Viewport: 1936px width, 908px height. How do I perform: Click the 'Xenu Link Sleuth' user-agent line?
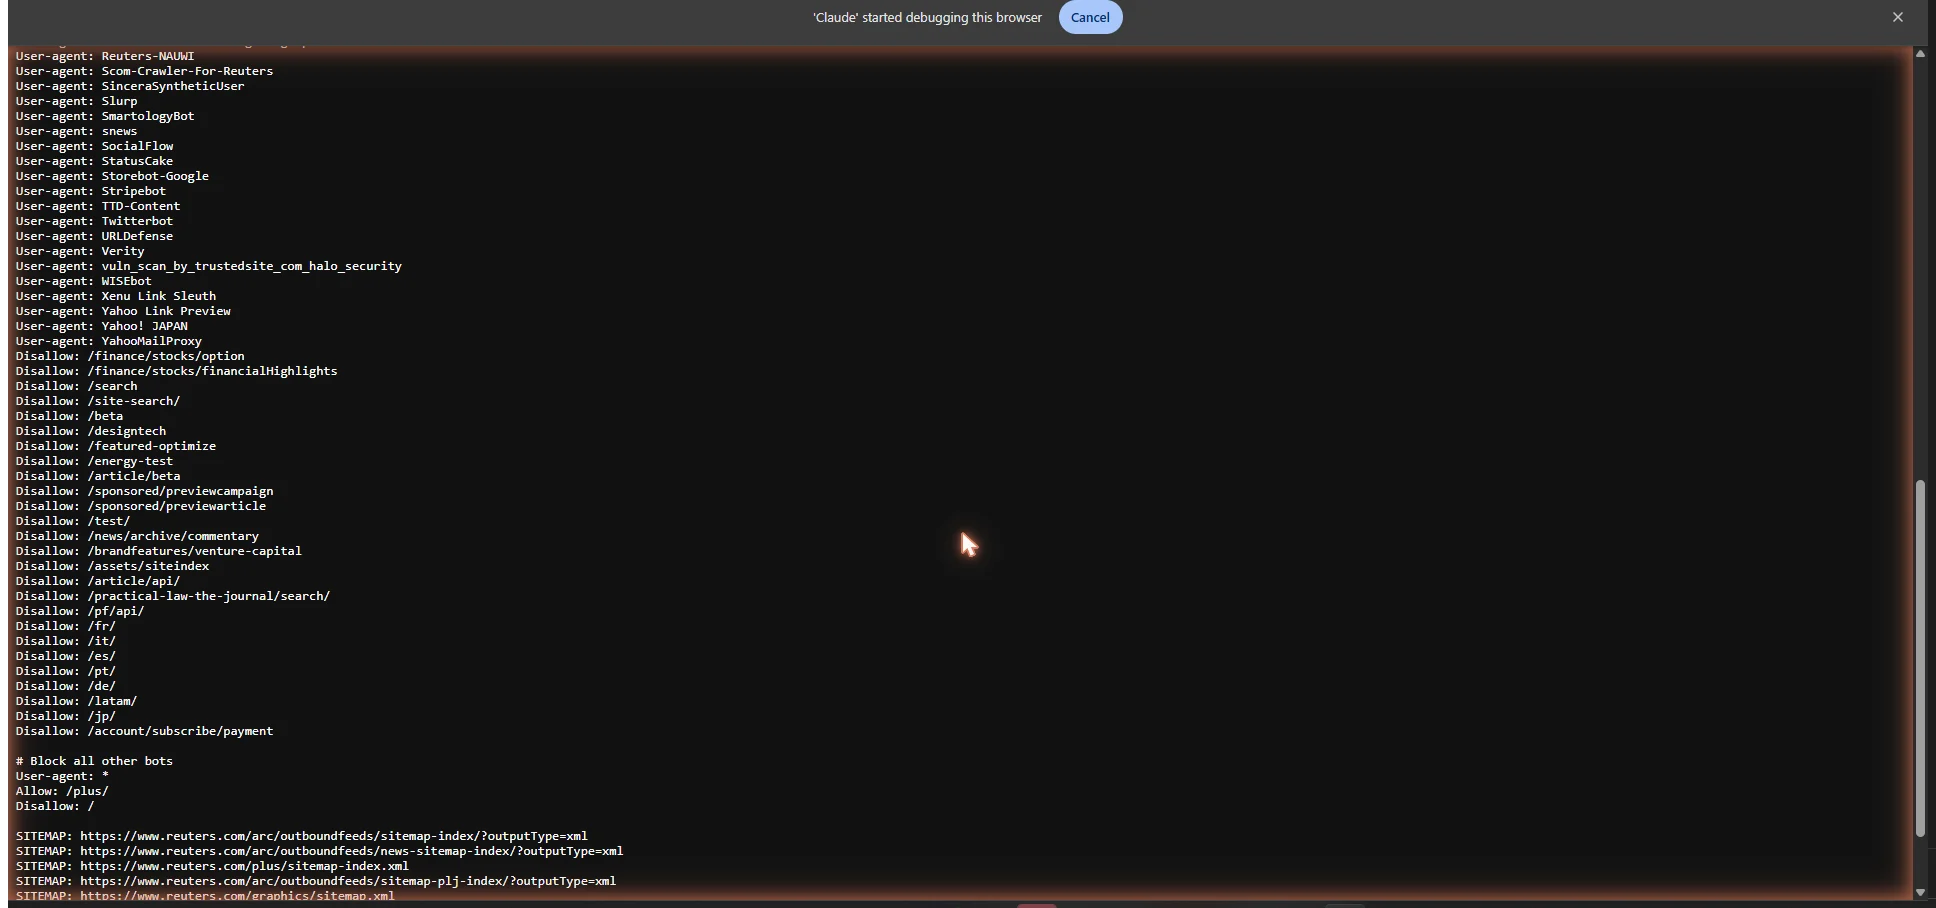116,296
